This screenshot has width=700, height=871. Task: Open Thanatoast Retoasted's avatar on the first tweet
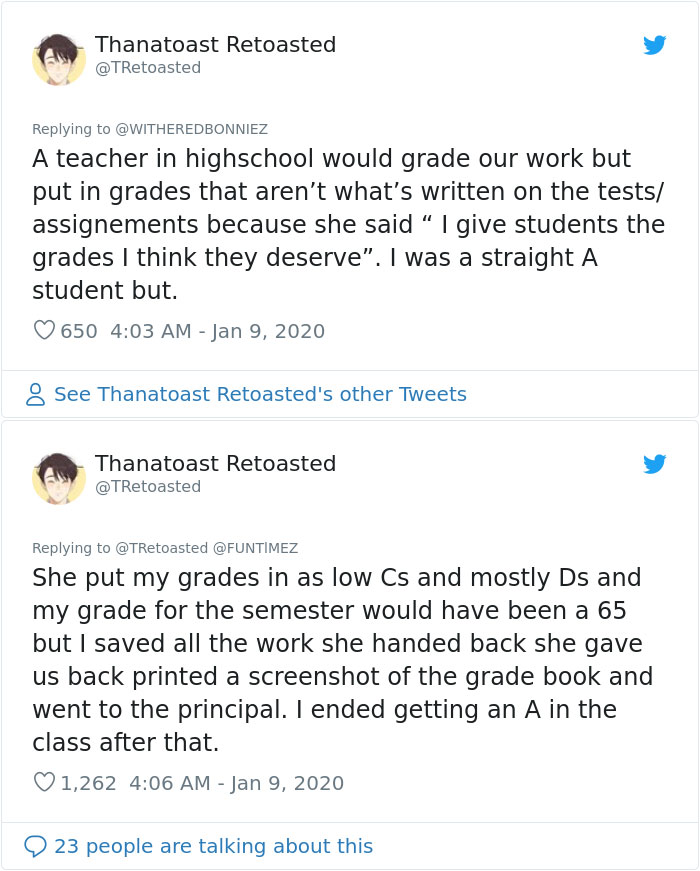pos(58,59)
